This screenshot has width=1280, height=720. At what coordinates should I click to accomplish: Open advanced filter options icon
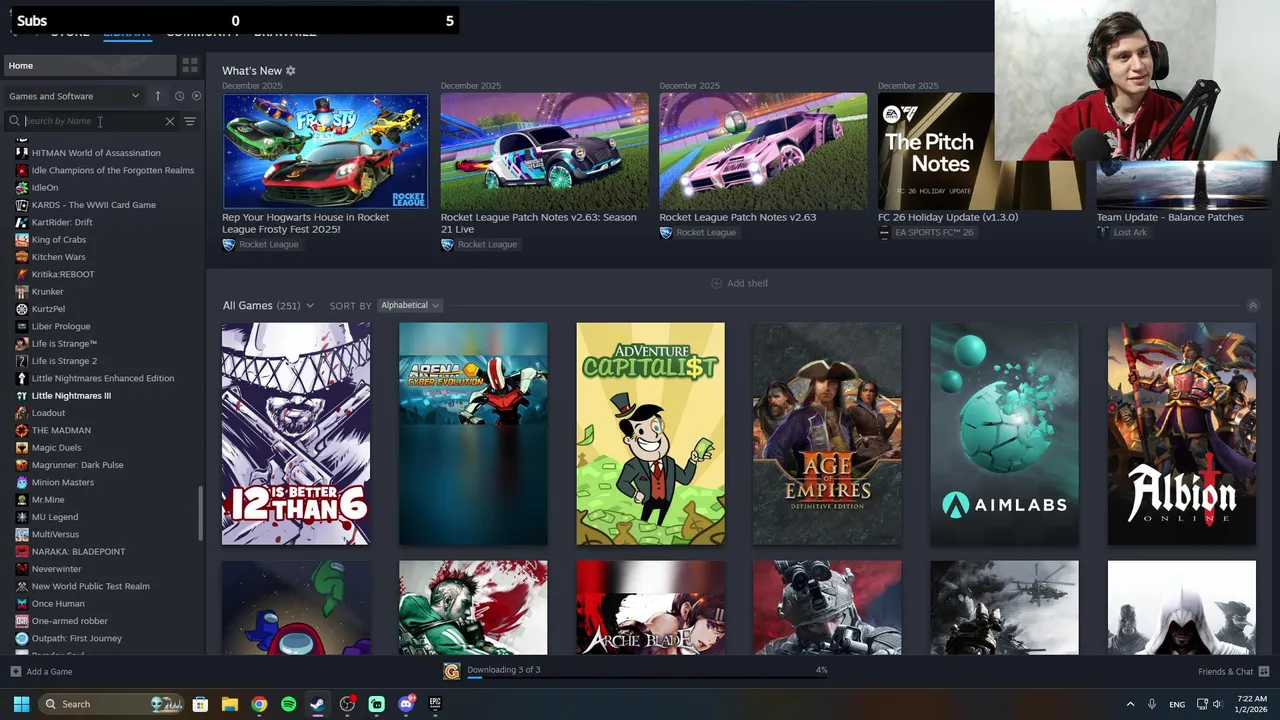point(190,121)
